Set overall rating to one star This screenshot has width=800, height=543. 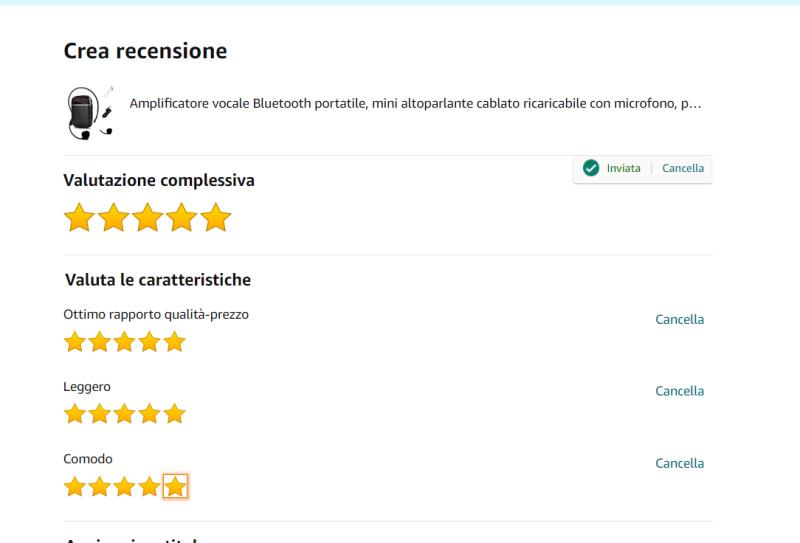[x=80, y=218]
